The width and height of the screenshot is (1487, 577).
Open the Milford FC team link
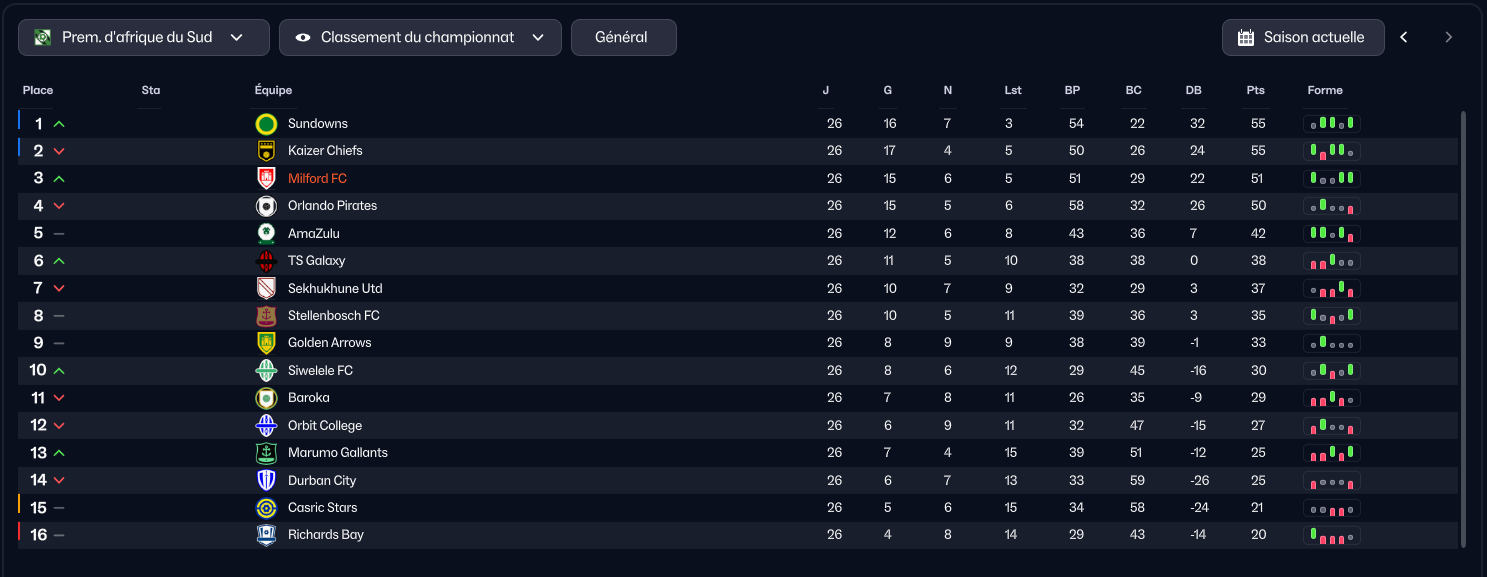[x=317, y=179]
